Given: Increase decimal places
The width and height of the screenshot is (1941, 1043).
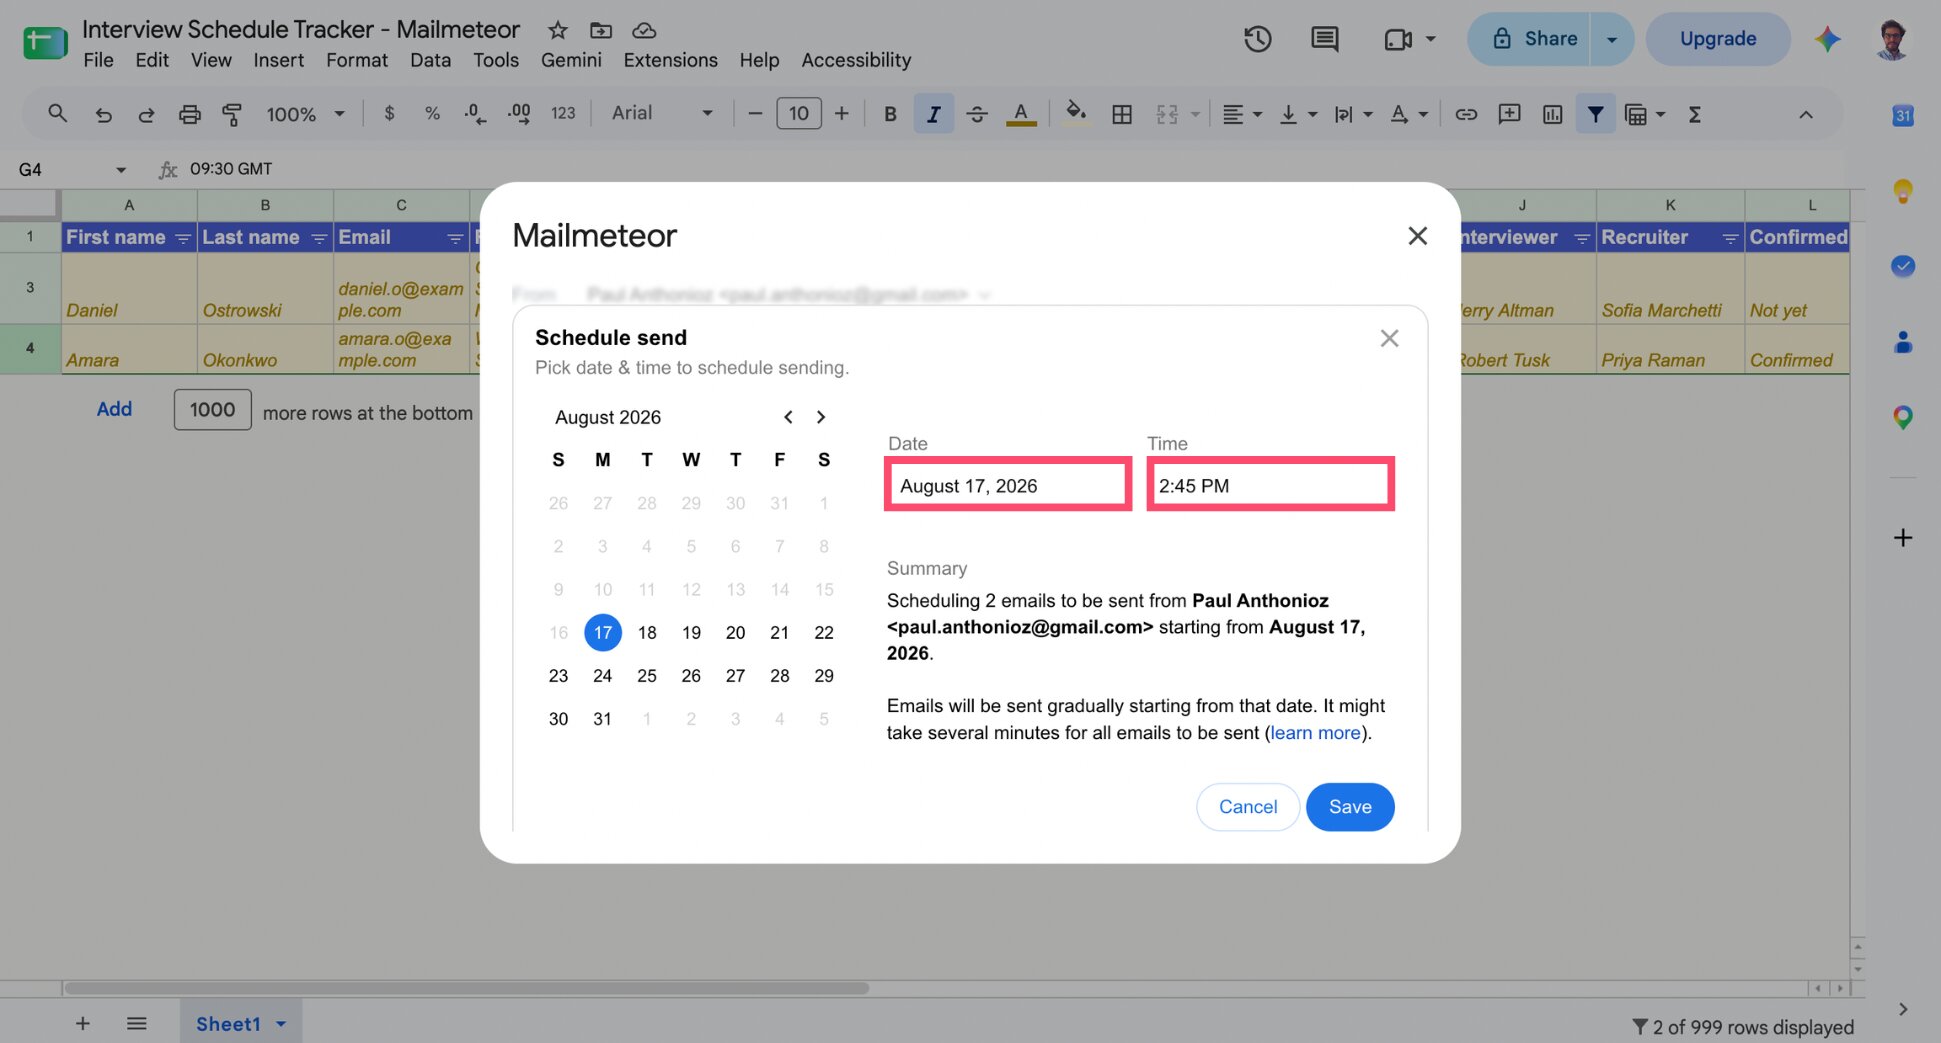Looking at the screenshot, I should tap(519, 114).
